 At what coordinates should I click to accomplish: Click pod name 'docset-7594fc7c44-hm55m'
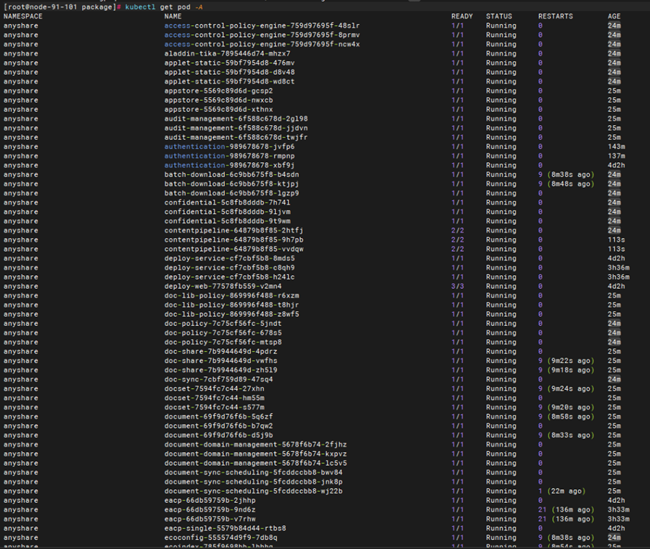click(x=214, y=398)
